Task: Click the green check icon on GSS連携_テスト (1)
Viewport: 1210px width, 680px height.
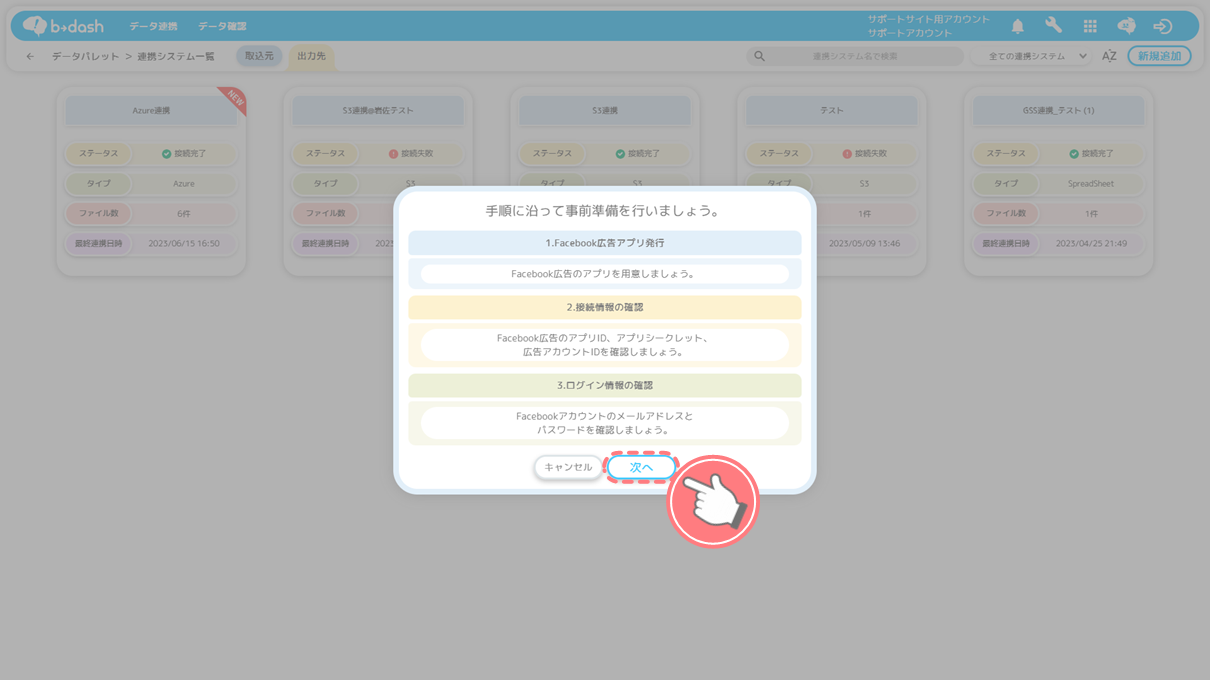Action: pos(1074,154)
